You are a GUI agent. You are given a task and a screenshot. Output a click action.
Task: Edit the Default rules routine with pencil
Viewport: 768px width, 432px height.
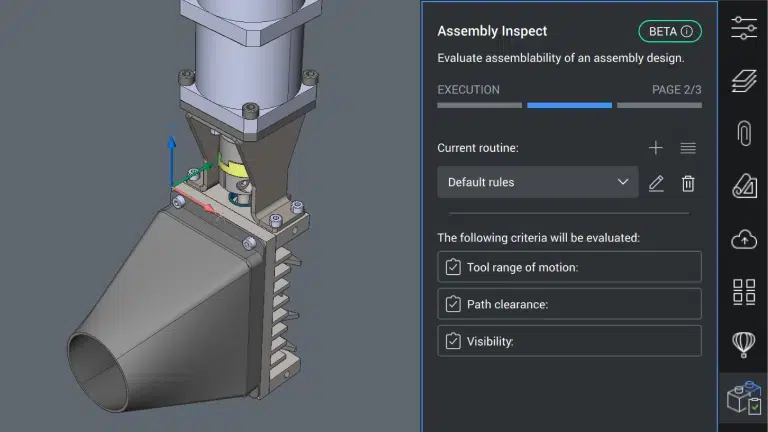point(656,183)
